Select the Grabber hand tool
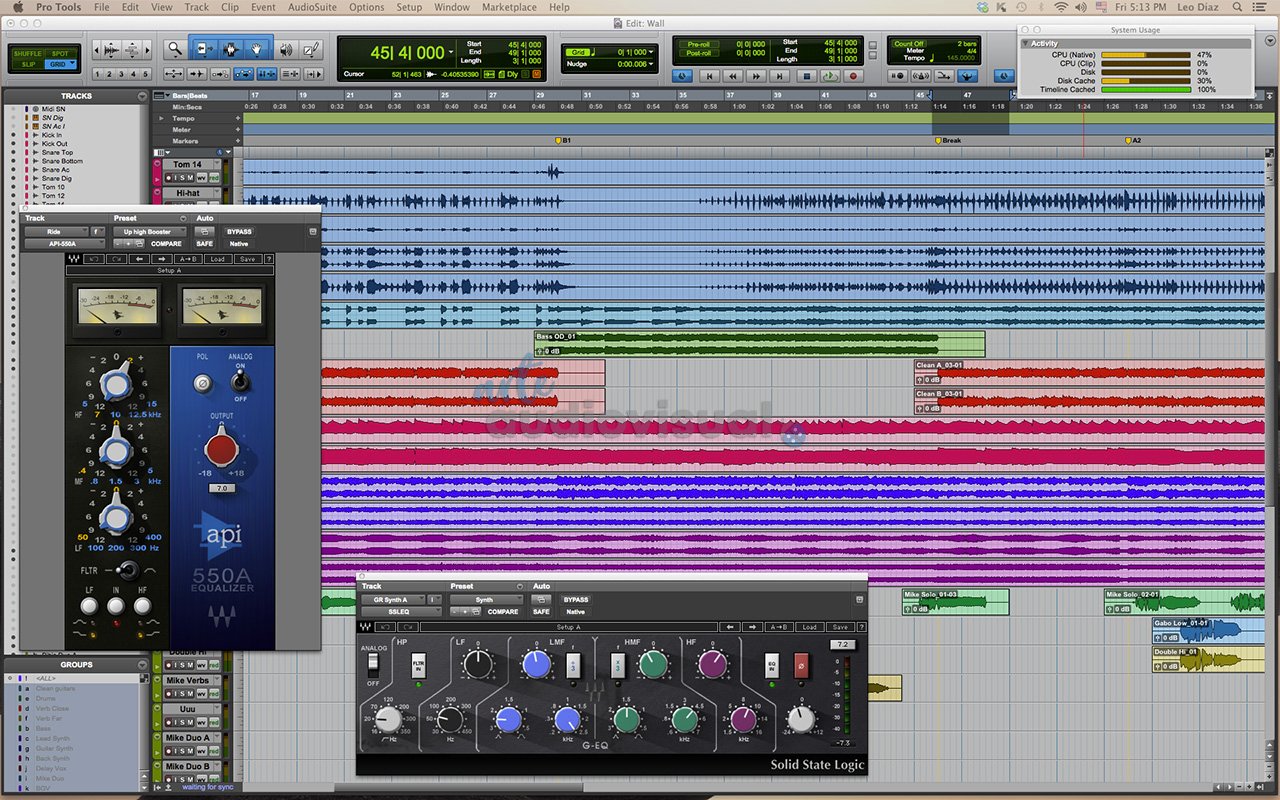This screenshot has width=1280, height=800. tap(256, 49)
